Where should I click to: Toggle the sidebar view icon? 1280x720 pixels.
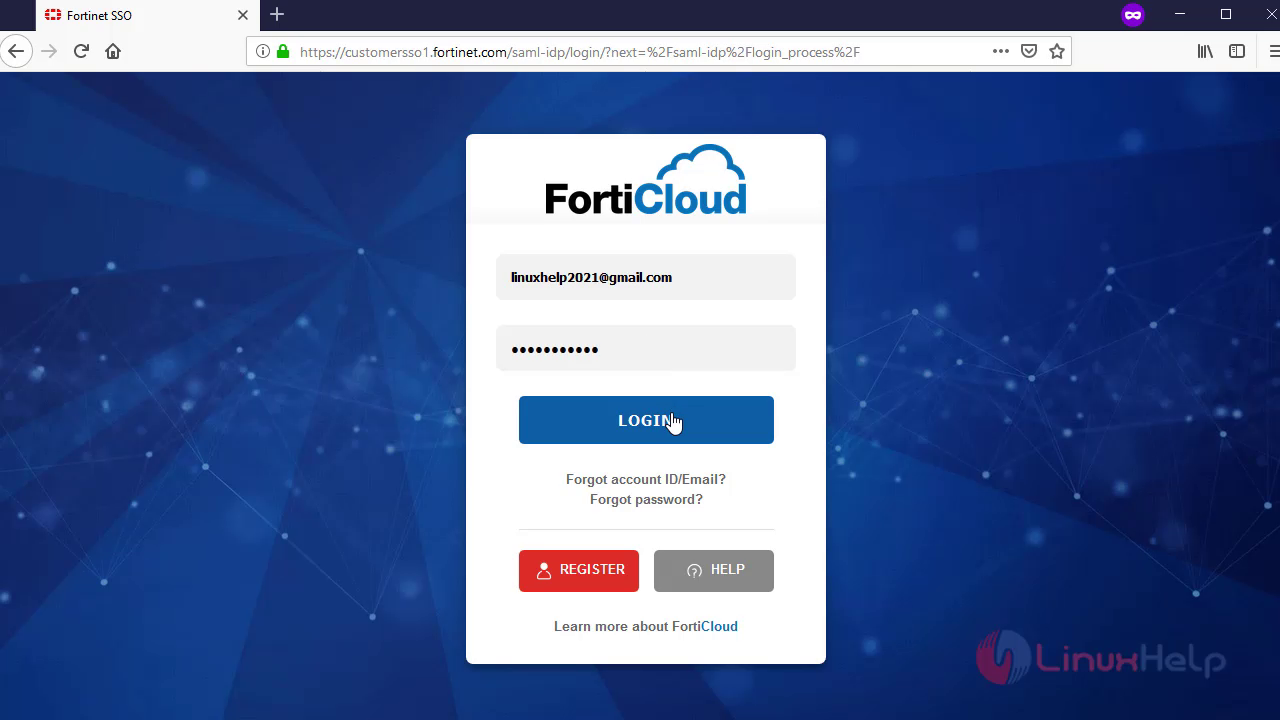[x=1237, y=51]
